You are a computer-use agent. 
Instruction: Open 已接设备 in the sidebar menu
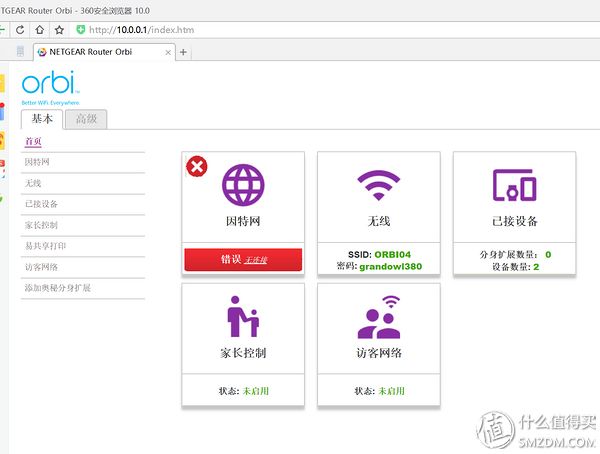(41, 204)
